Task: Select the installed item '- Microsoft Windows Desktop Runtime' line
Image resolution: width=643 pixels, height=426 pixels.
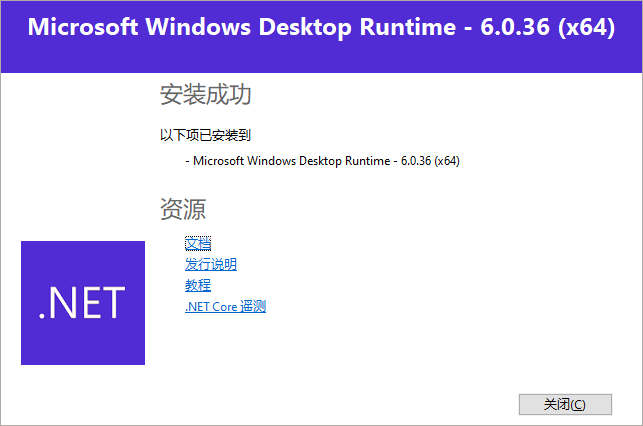Action: tap(322, 161)
